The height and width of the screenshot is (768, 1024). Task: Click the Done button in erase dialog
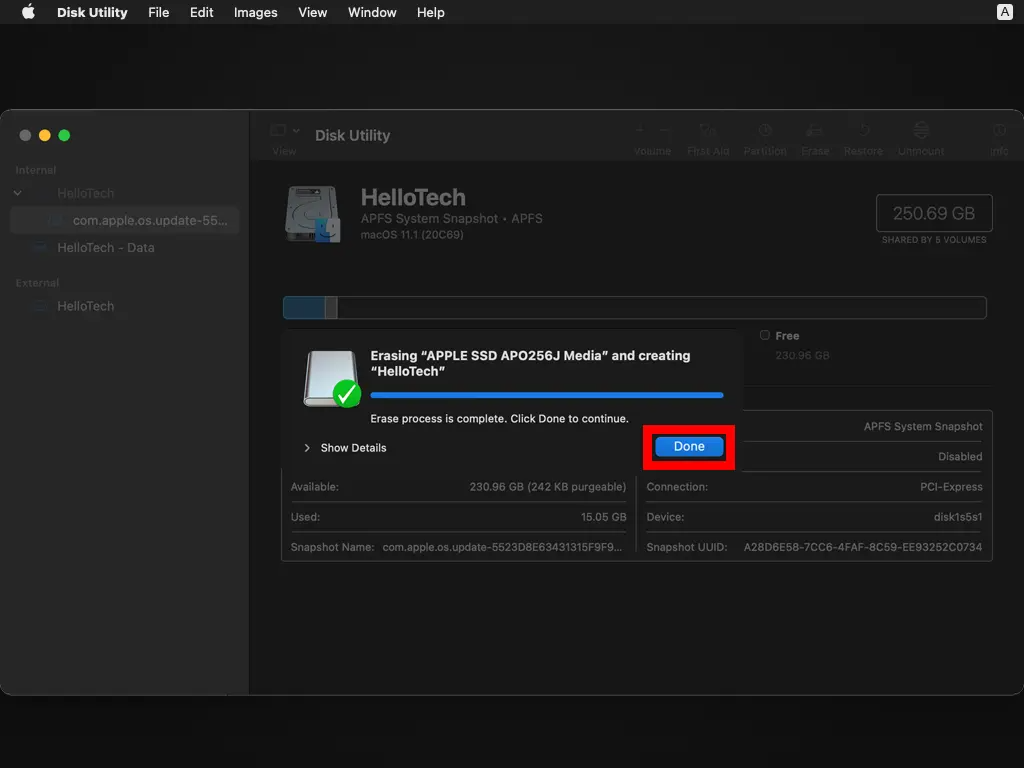point(689,447)
